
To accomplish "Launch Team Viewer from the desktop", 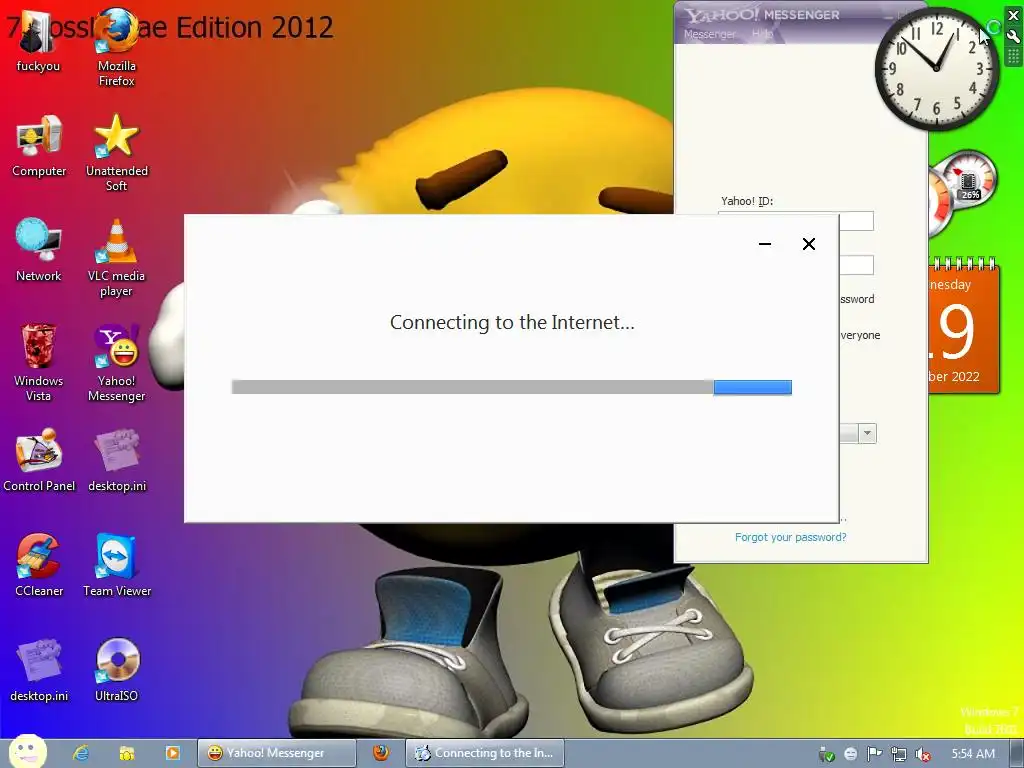I will [x=117, y=566].
